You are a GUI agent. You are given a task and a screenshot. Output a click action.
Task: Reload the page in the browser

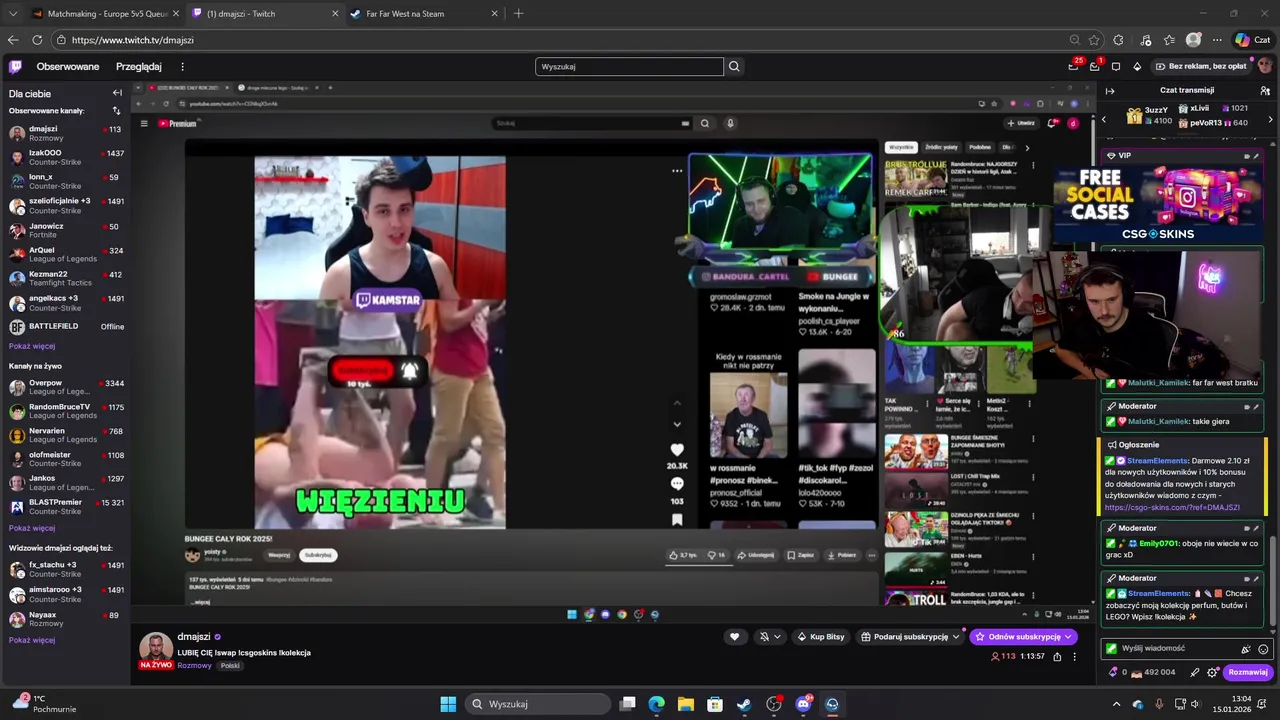37,40
